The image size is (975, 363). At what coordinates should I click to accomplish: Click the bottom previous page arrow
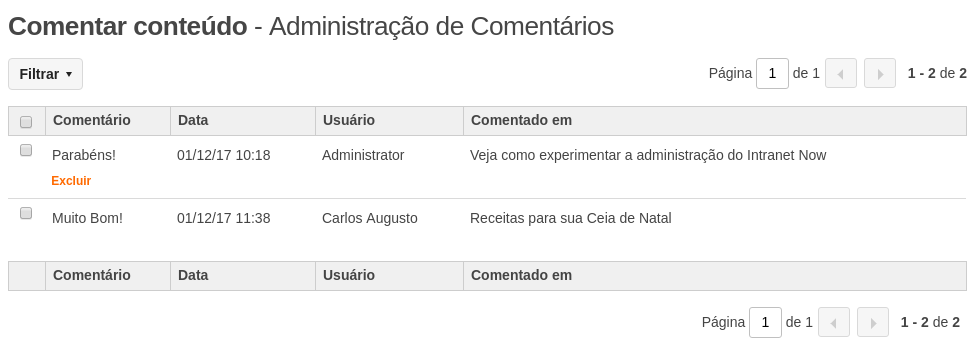click(834, 322)
